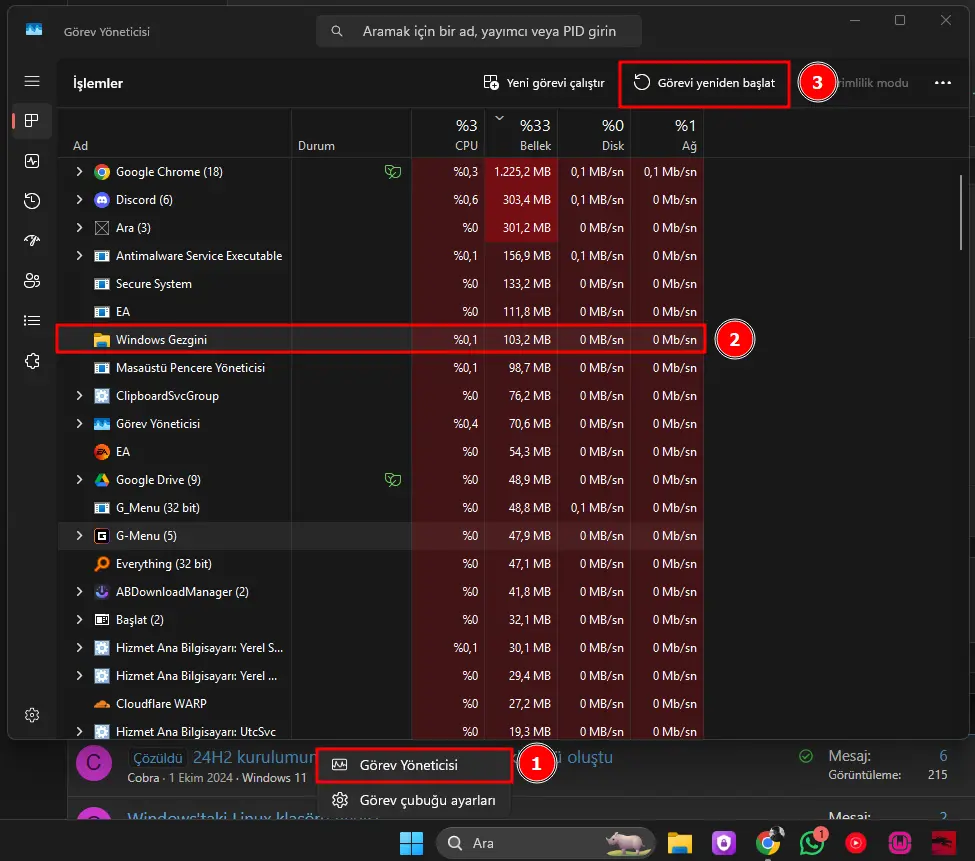Screen dimensions: 975x861
Task: Open Chrome from the taskbar
Action: (x=768, y=843)
